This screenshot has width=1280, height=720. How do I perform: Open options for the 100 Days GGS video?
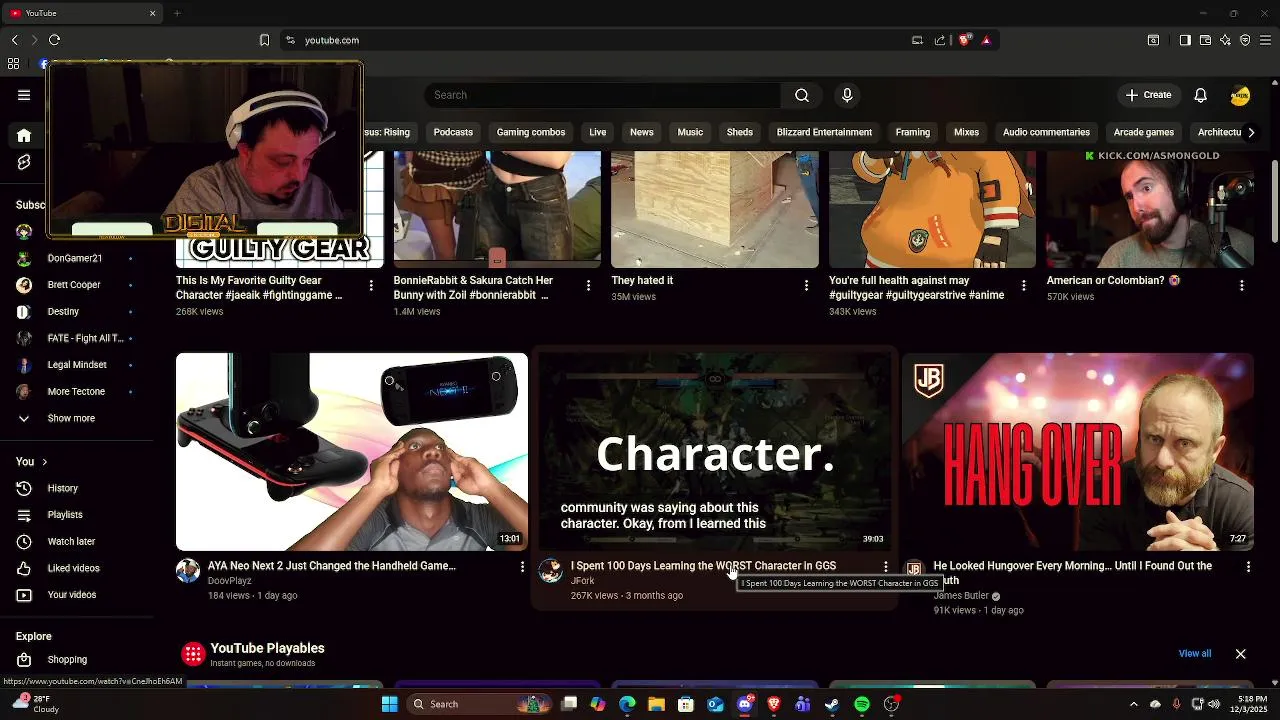tap(885, 567)
